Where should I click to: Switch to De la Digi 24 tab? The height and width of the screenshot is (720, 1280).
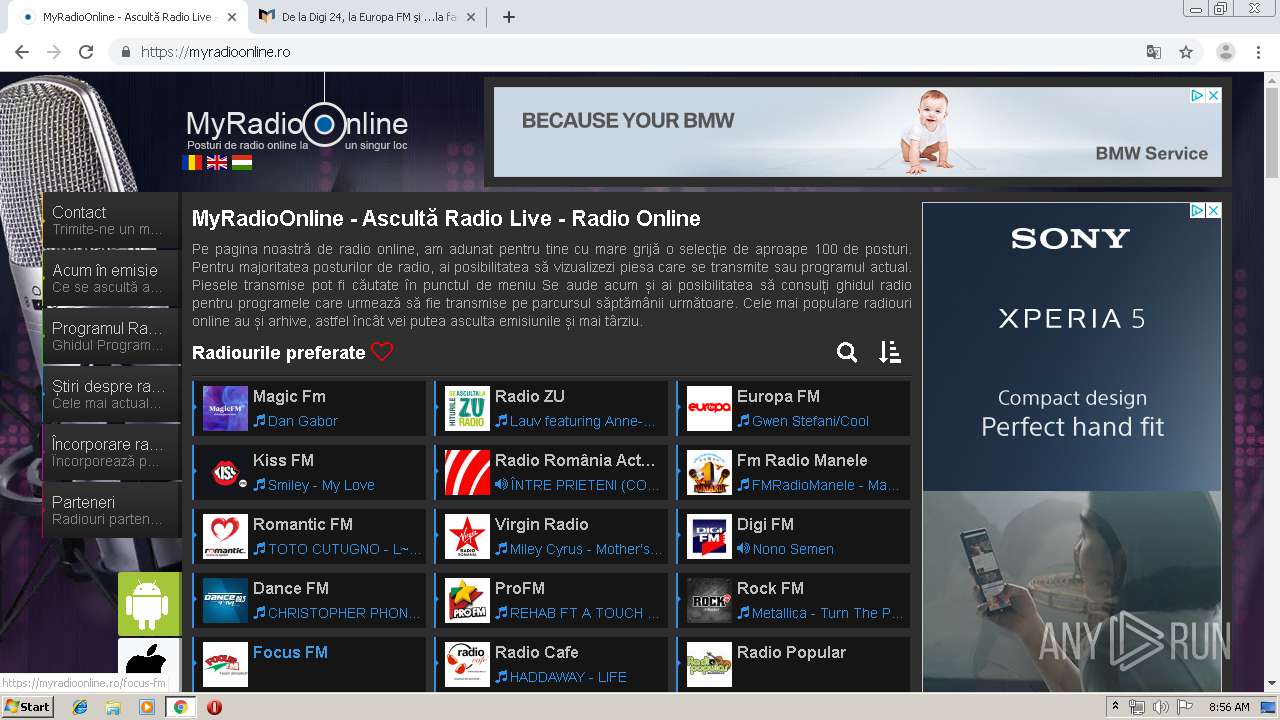(x=369, y=17)
